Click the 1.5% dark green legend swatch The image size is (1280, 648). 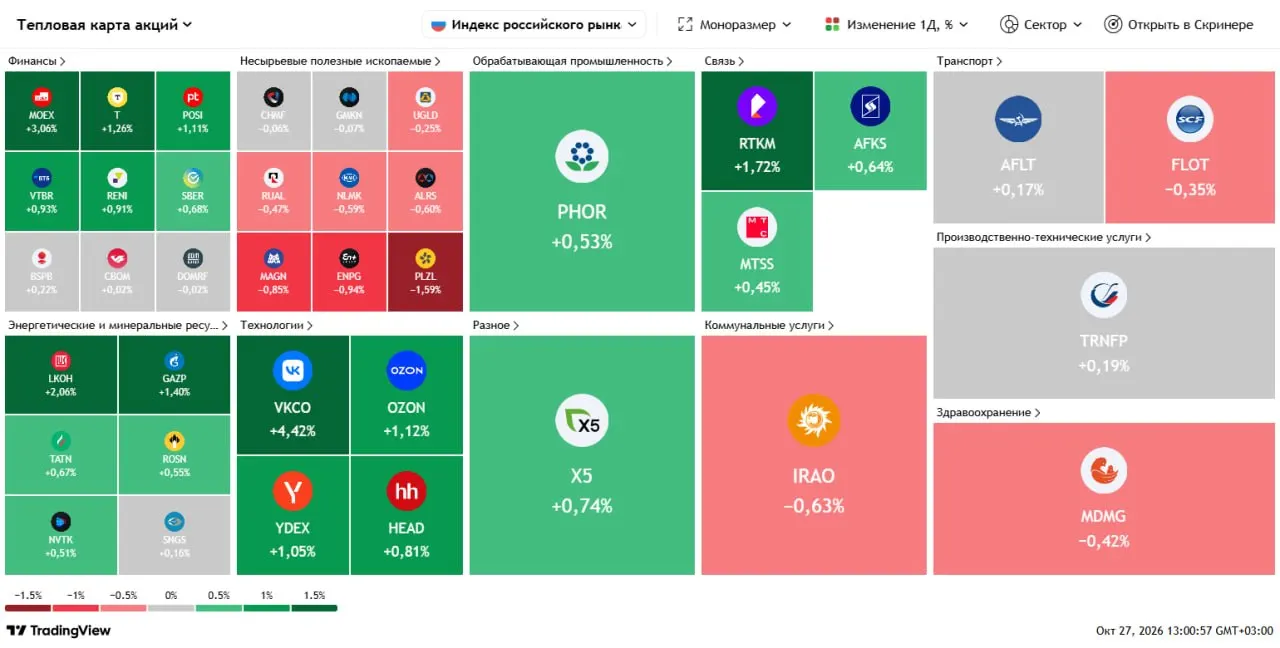tap(314, 608)
